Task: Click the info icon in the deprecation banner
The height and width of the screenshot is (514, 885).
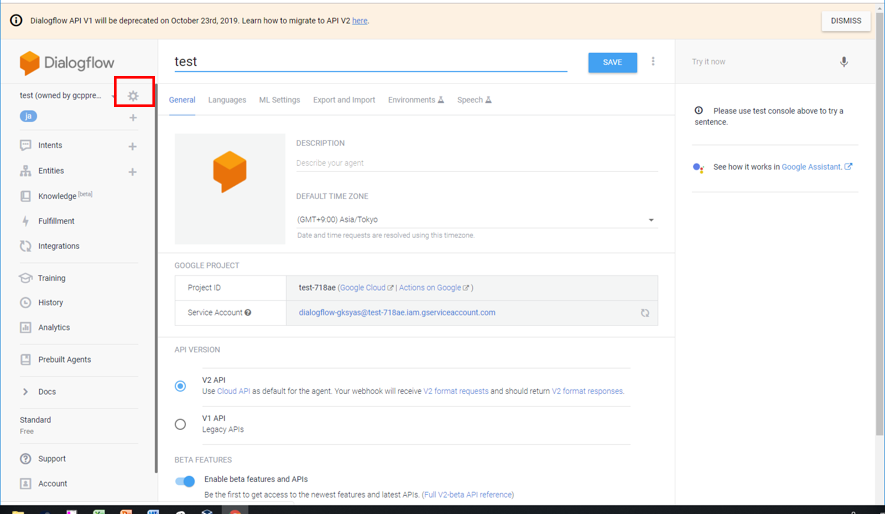Action: [16, 20]
